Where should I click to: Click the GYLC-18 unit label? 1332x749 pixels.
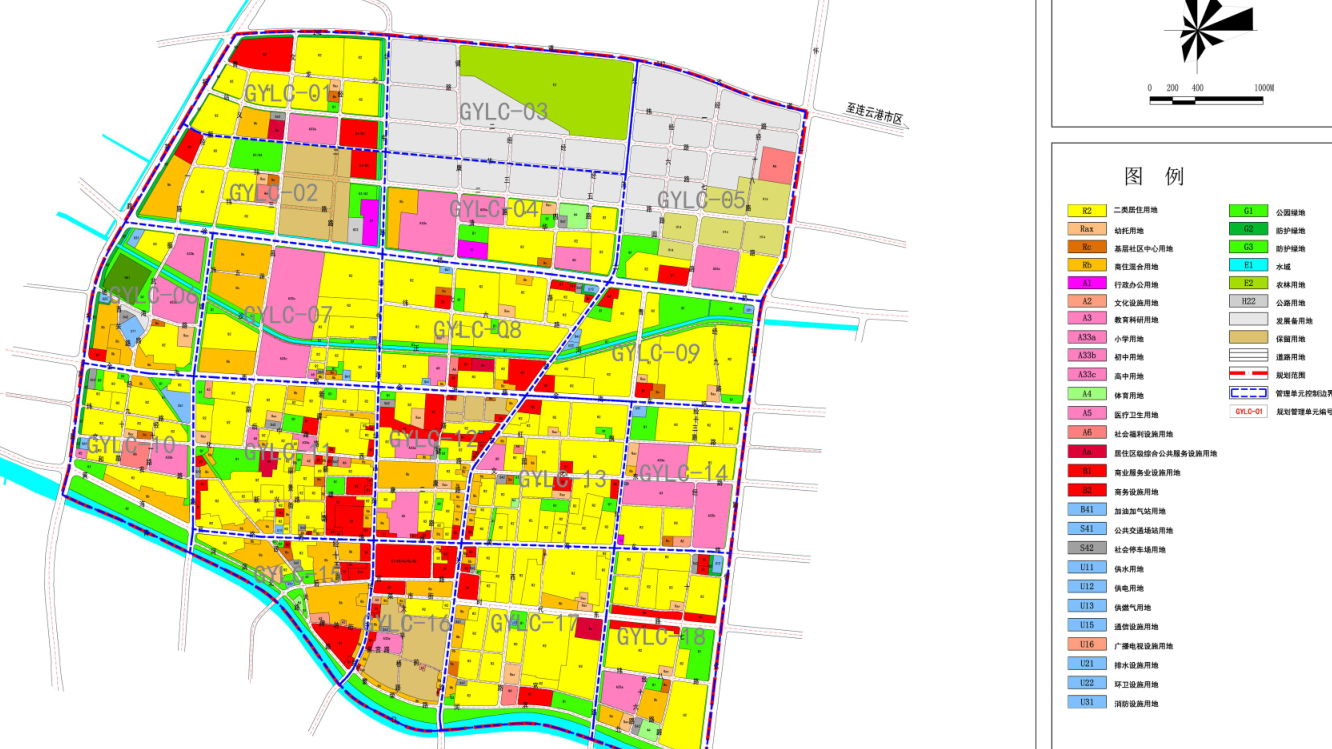pos(661,637)
